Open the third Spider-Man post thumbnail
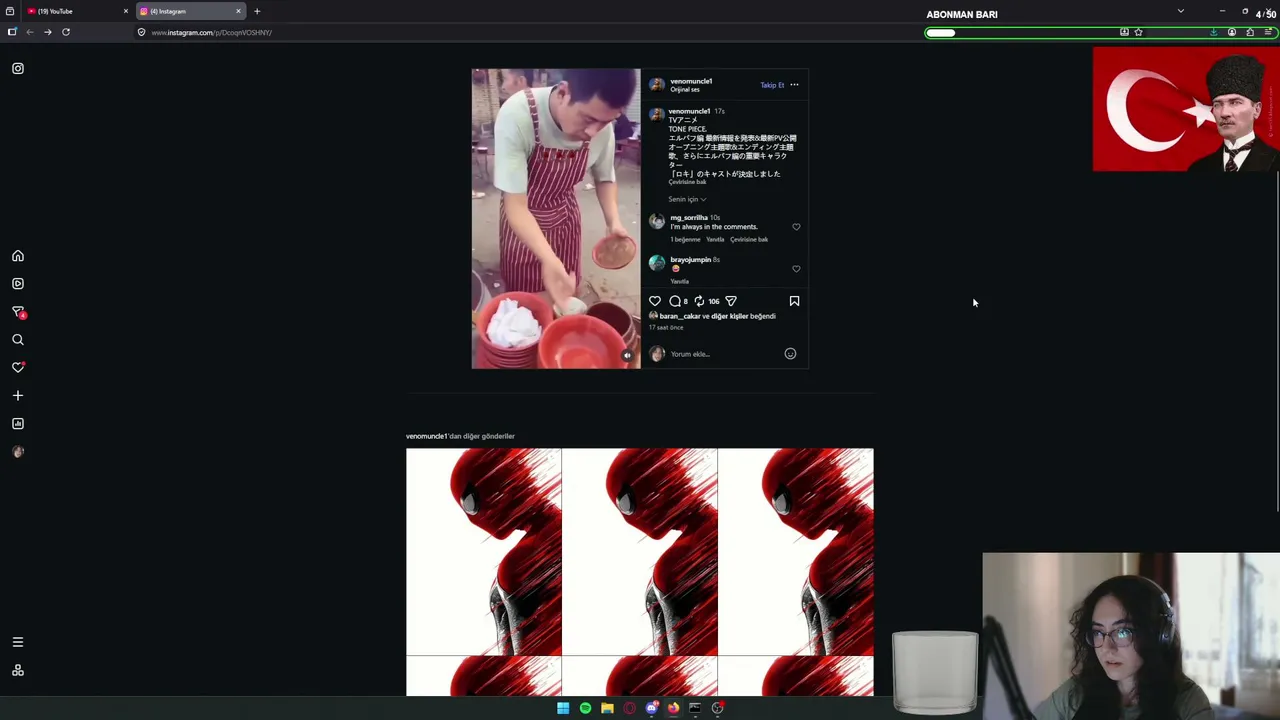Image resolution: width=1280 pixels, height=720 pixels. [x=796, y=552]
